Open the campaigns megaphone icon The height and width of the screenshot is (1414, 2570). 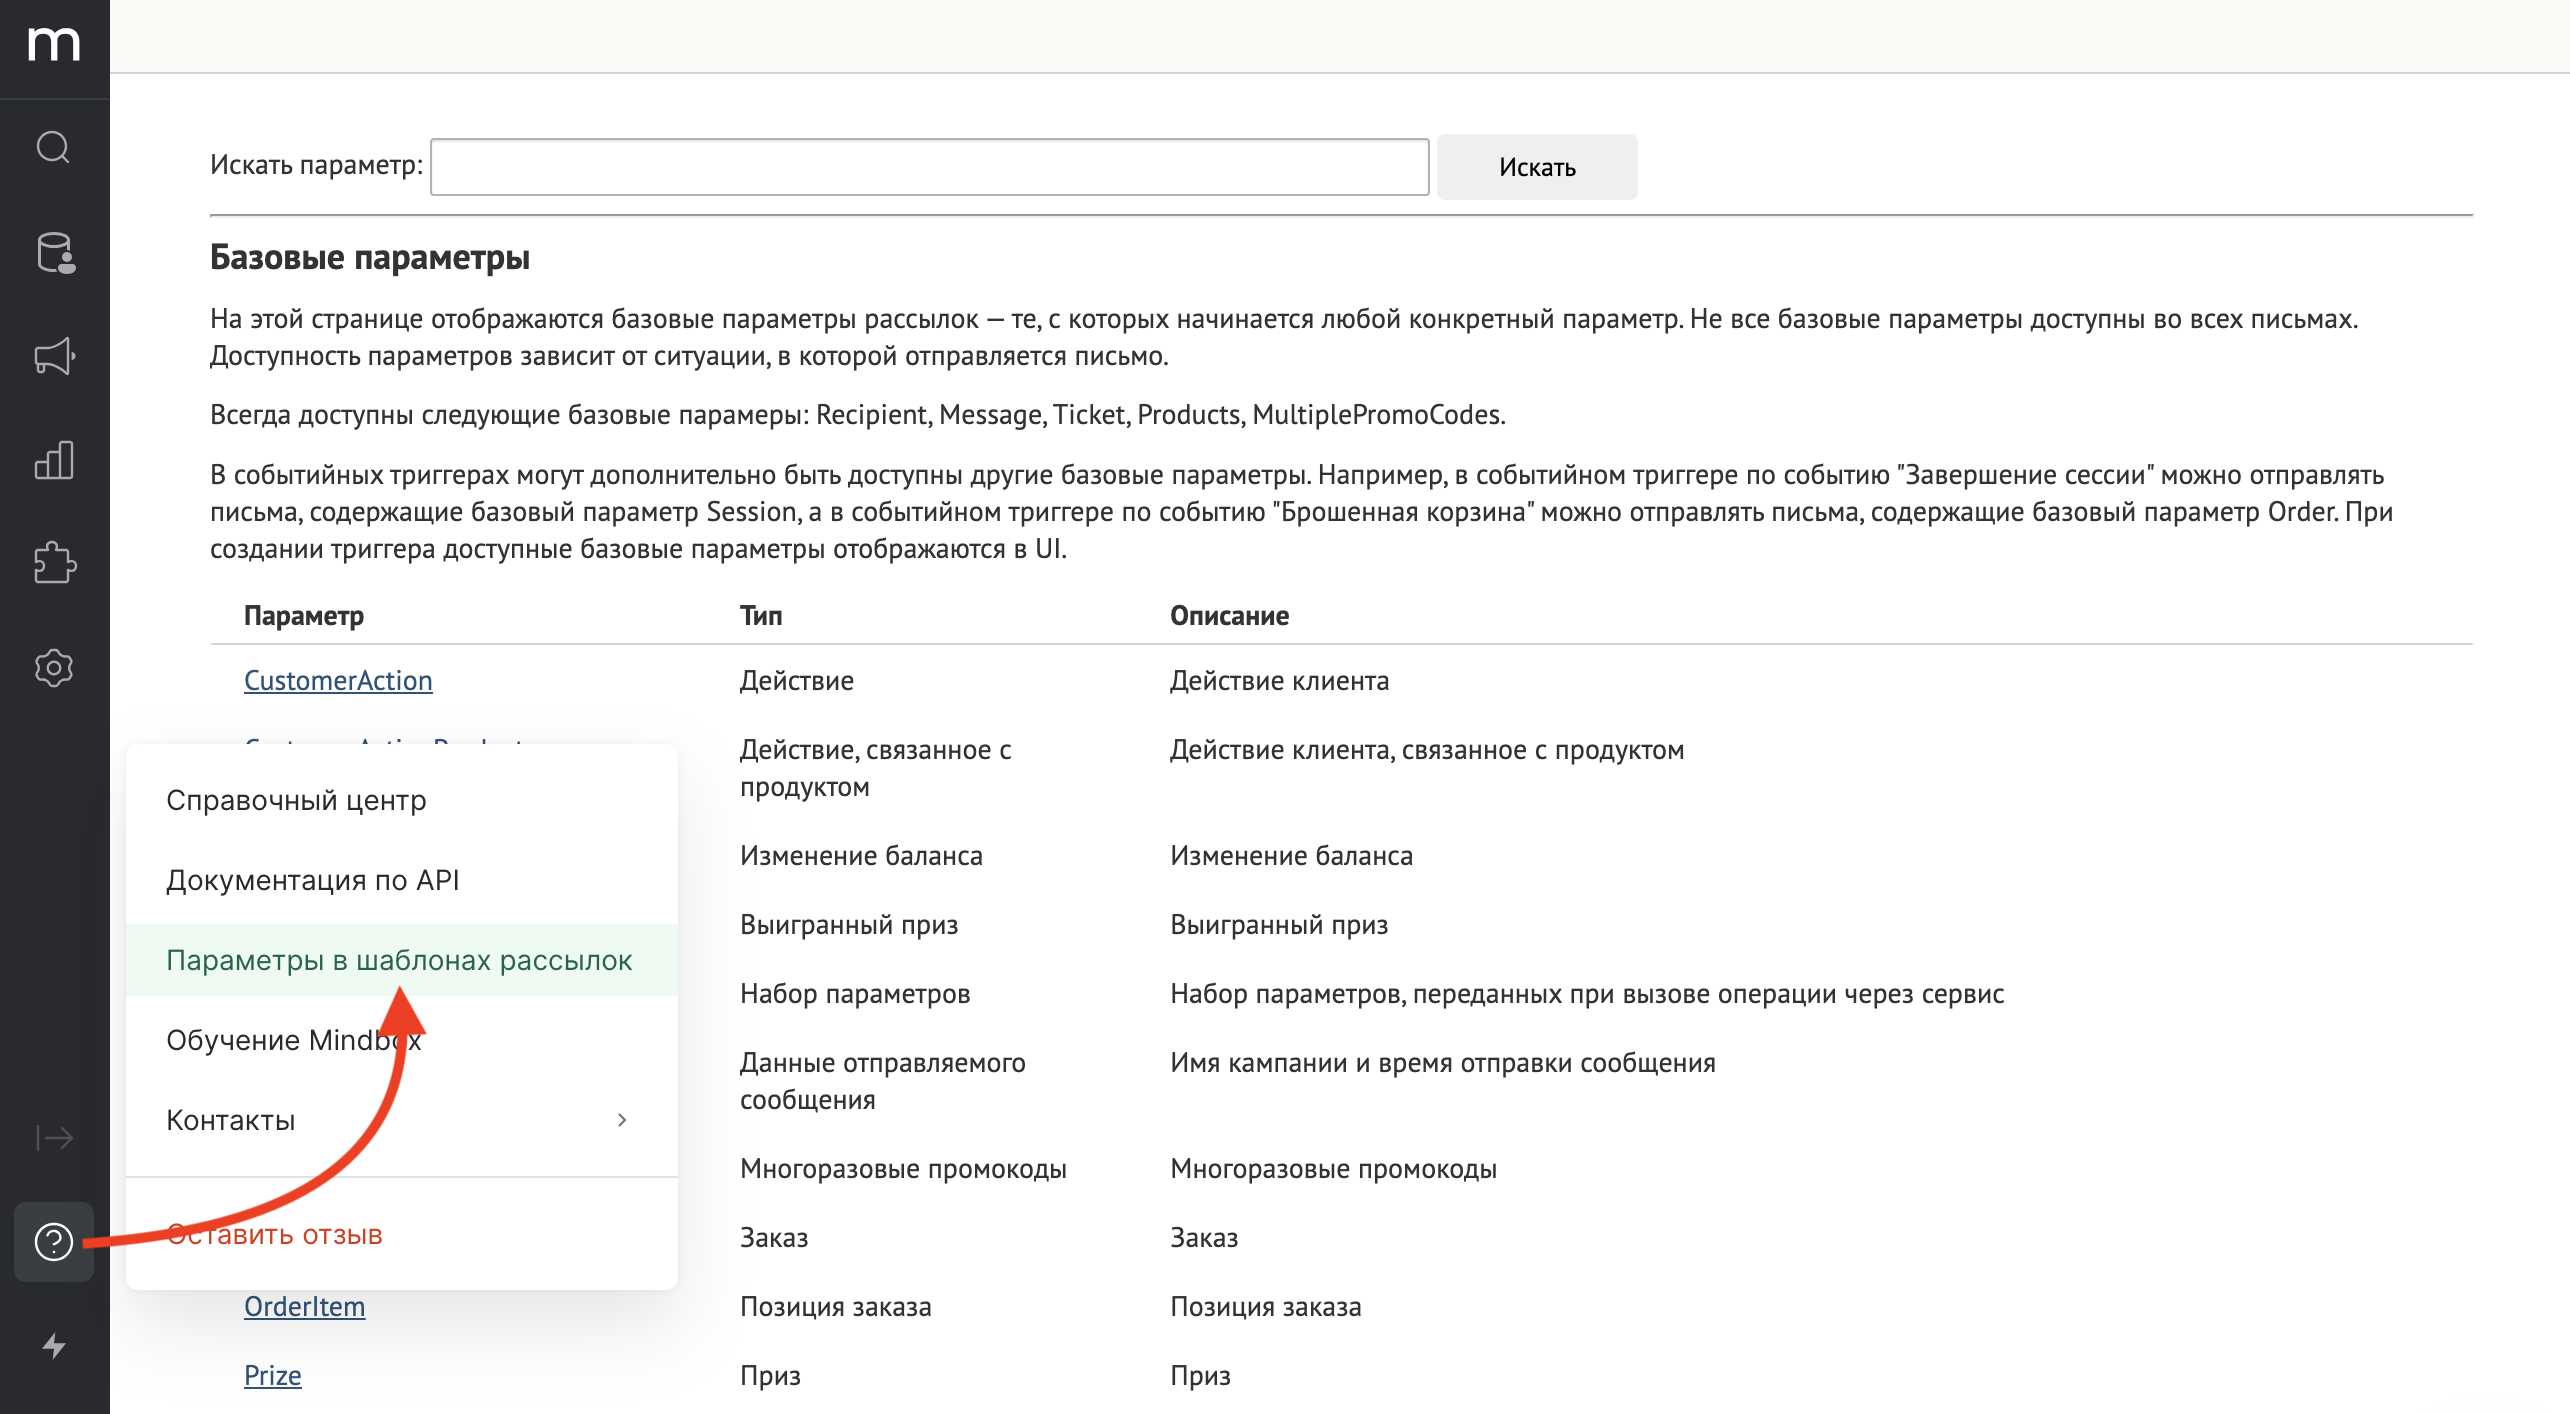pos(54,356)
